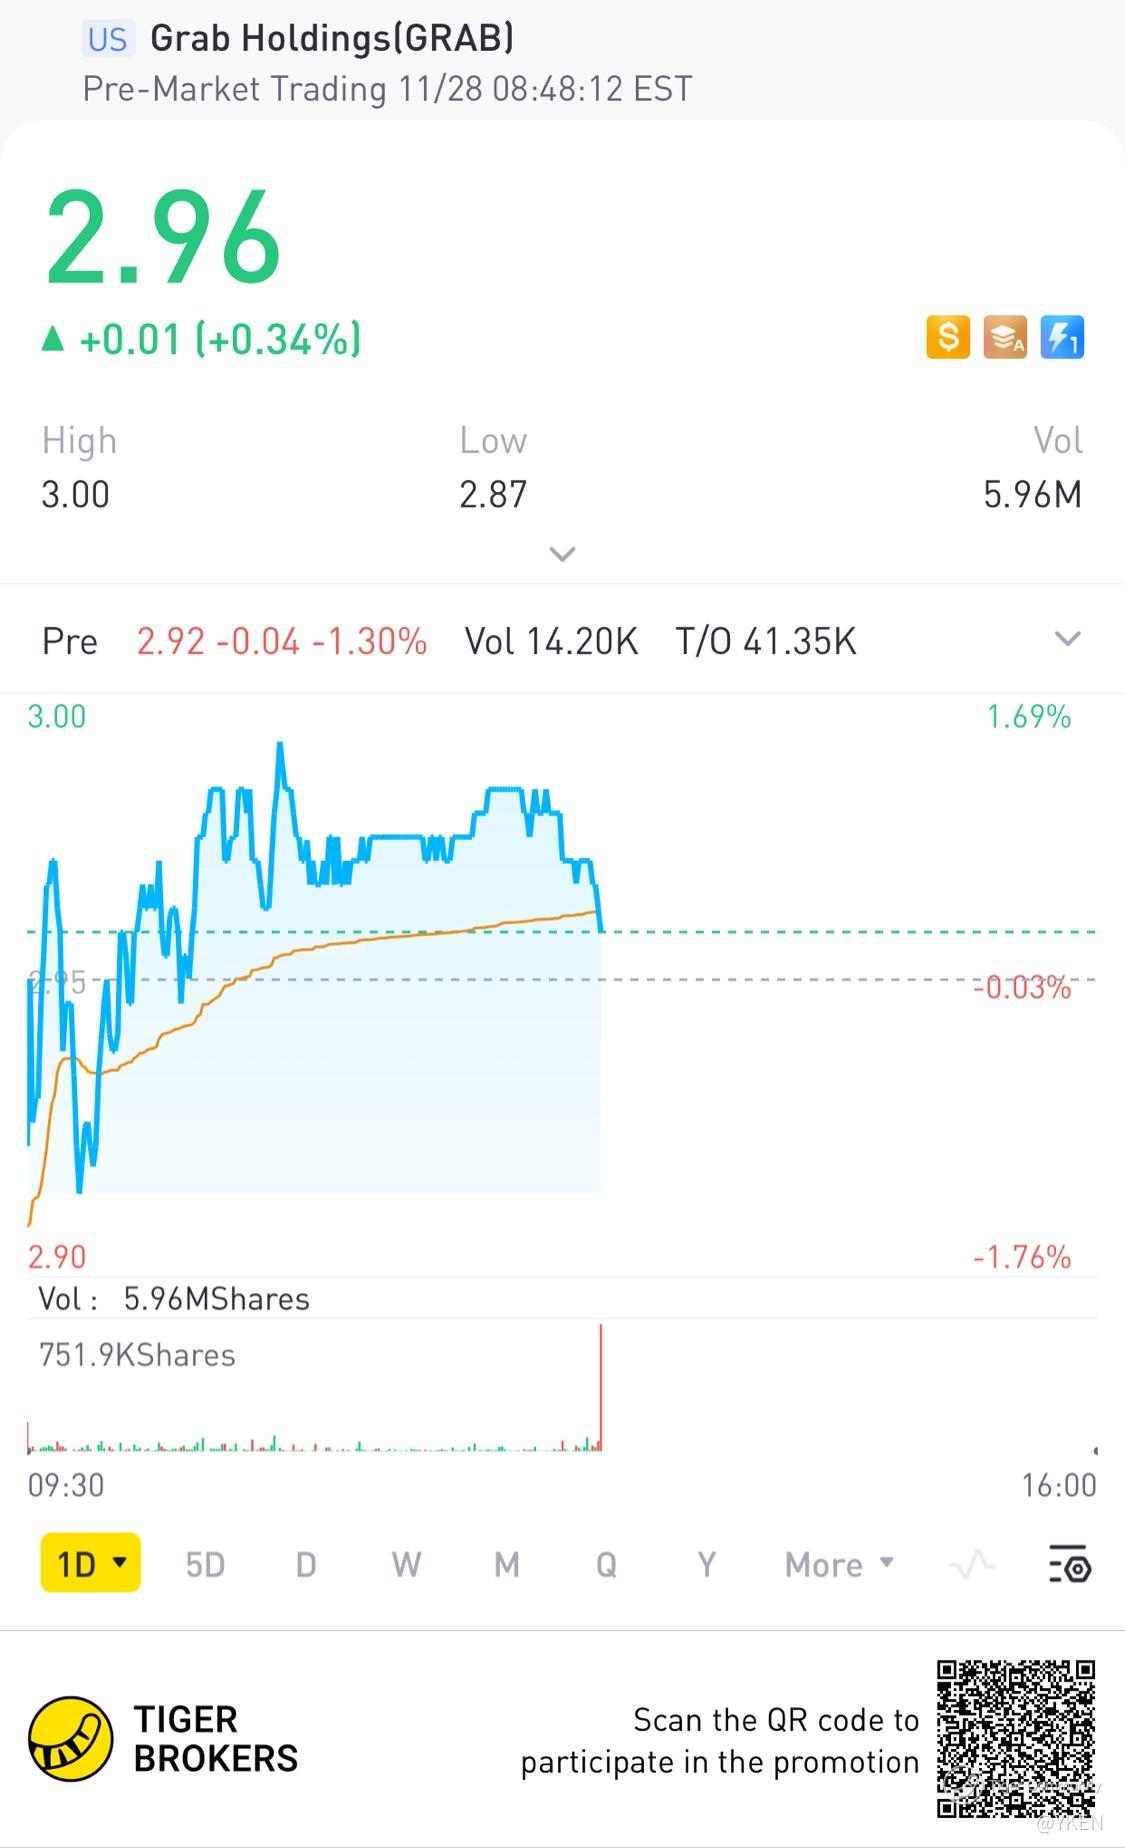The image size is (1125, 1848).
Task: Select the Y yearly chart tab
Action: 707,1564
